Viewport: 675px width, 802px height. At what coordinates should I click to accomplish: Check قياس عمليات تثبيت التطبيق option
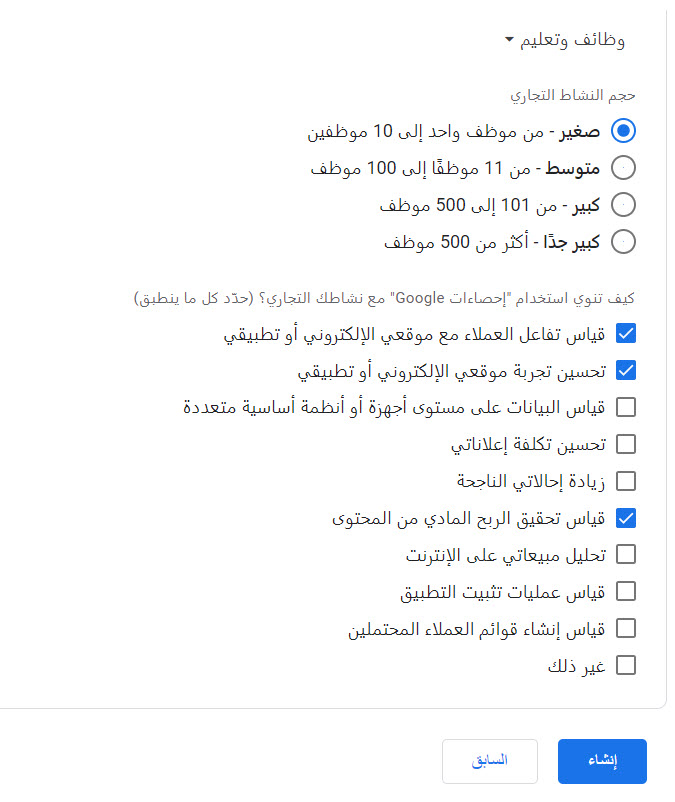pyautogui.click(x=626, y=591)
